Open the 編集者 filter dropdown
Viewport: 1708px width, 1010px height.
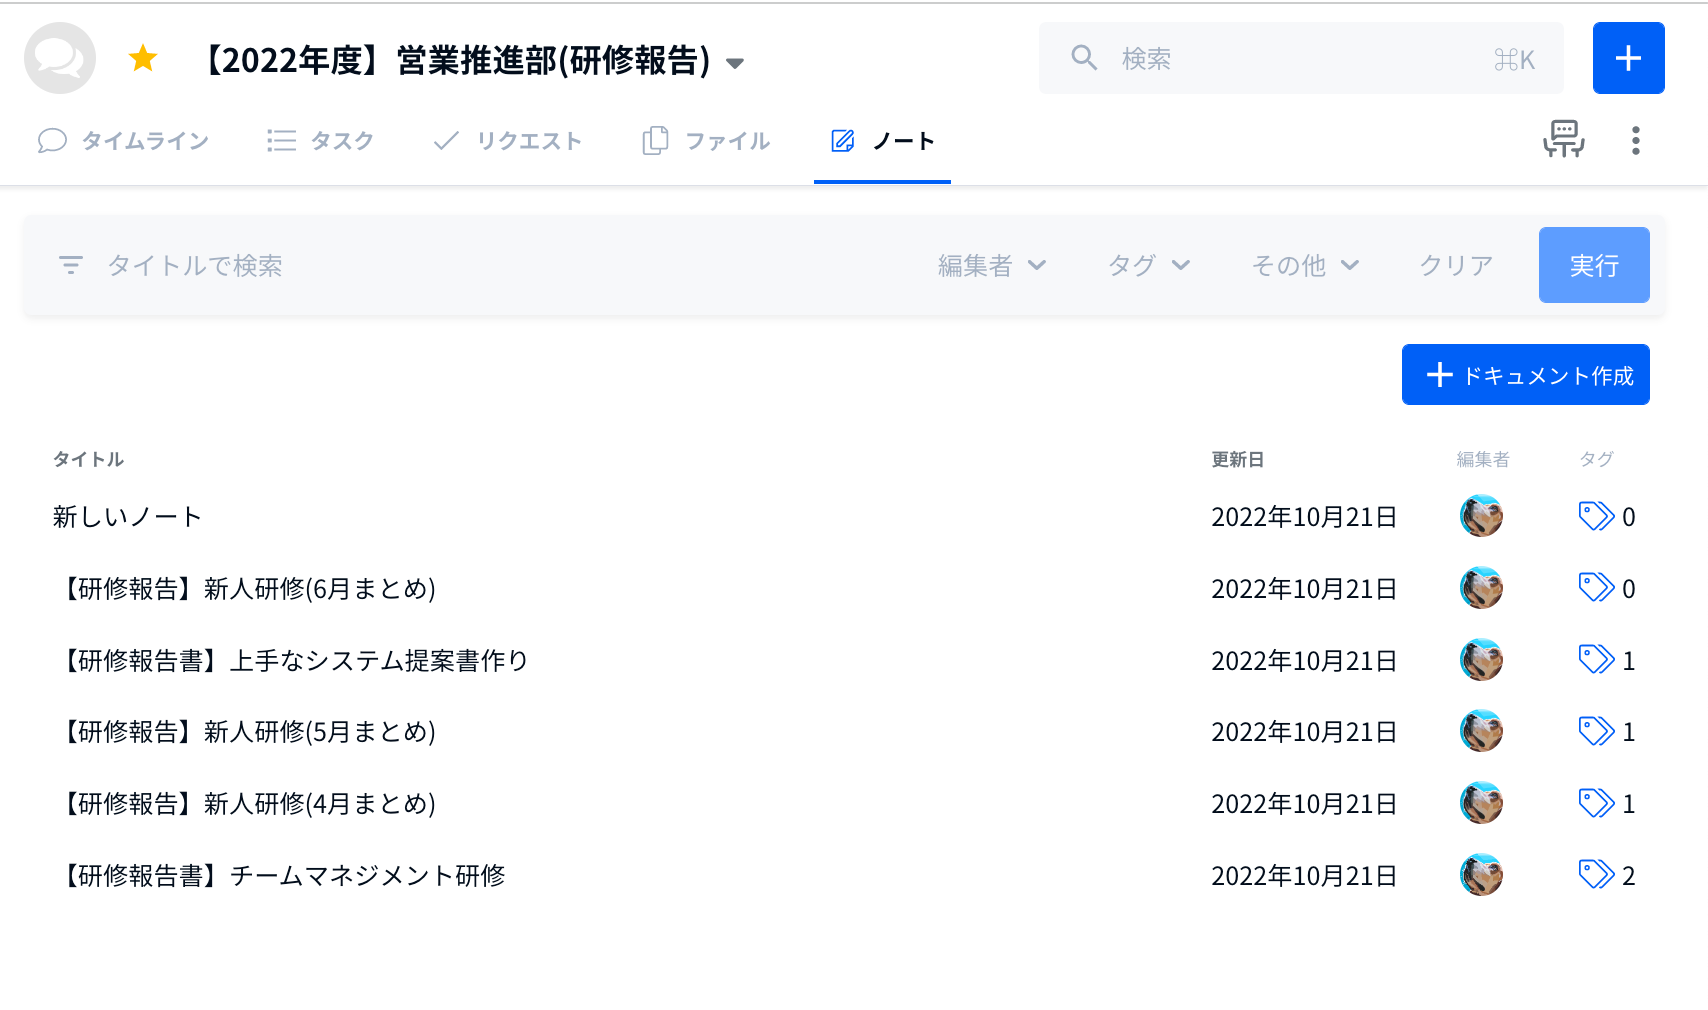click(991, 265)
